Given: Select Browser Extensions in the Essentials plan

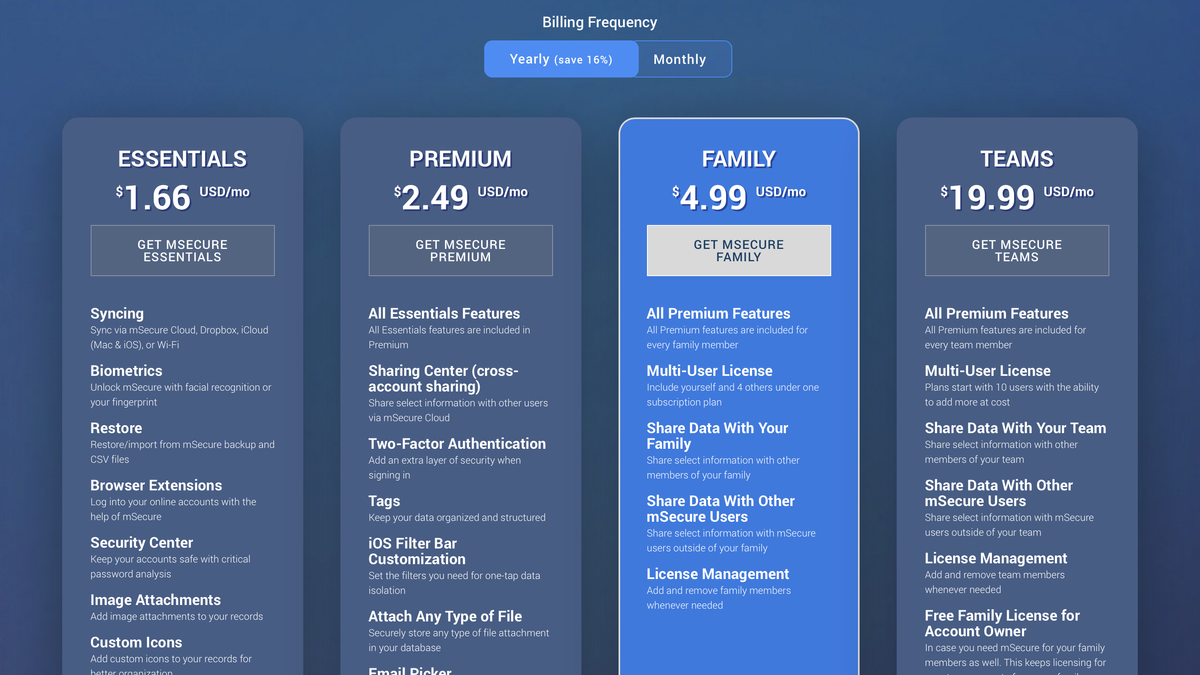Looking at the screenshot, I should click(156, 485).
